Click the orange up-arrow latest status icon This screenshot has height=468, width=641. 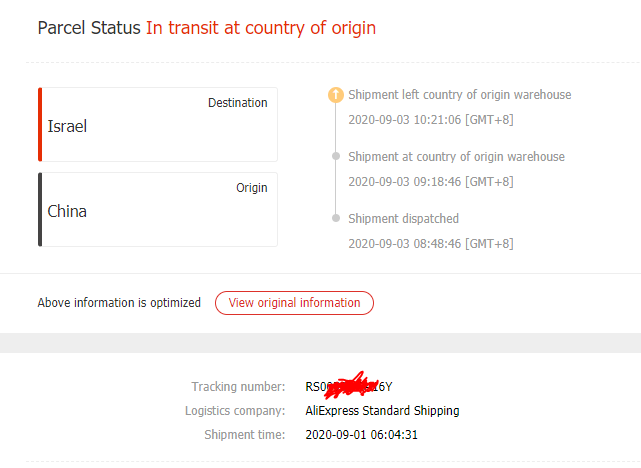coord(336,94)
